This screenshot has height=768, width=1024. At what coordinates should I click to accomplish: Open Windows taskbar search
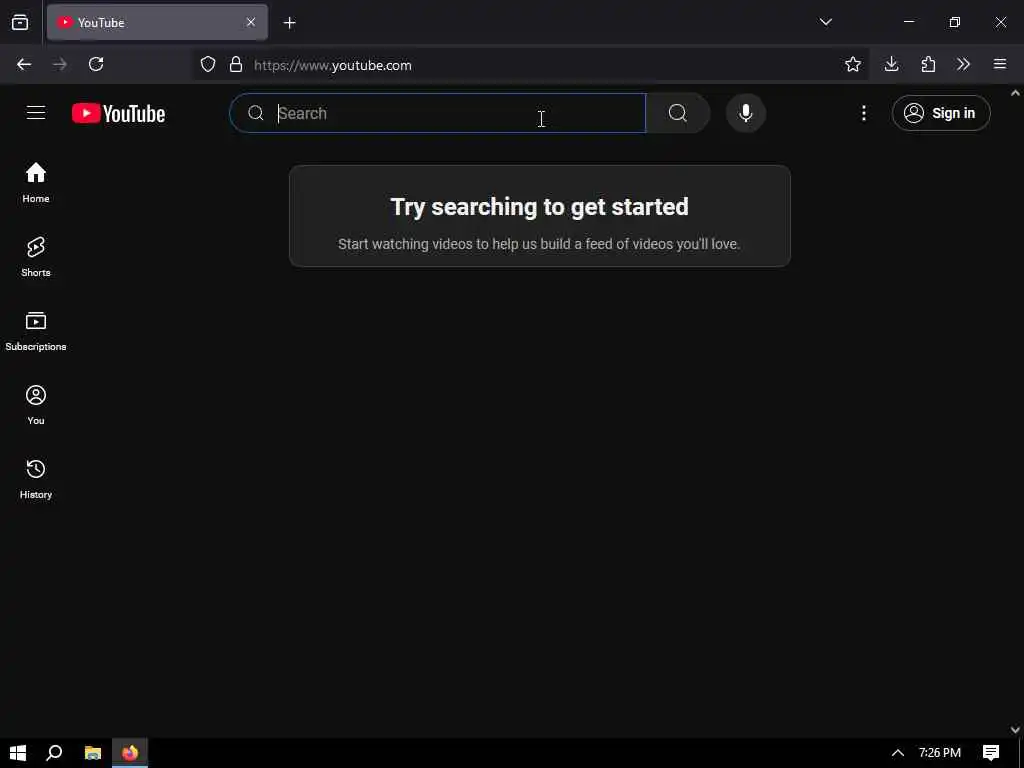pos(54,752)
